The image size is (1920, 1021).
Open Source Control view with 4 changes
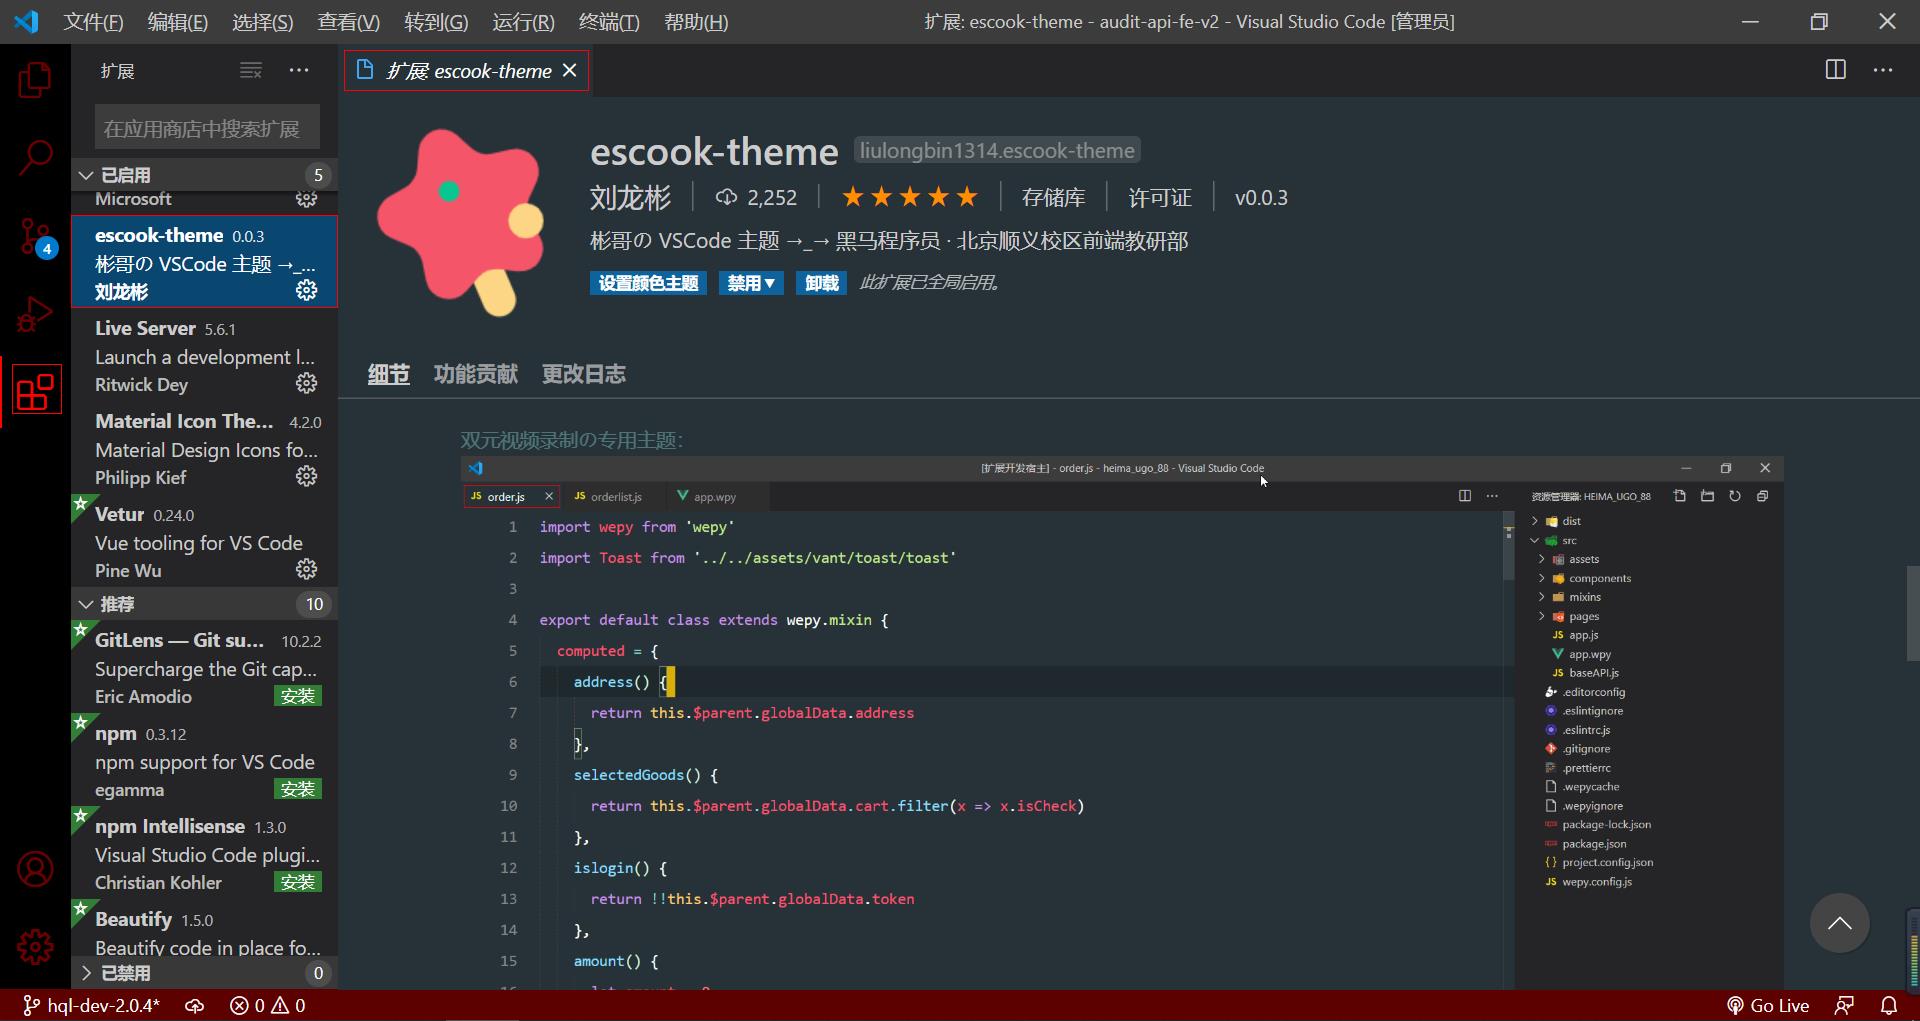tap(35, 237)
